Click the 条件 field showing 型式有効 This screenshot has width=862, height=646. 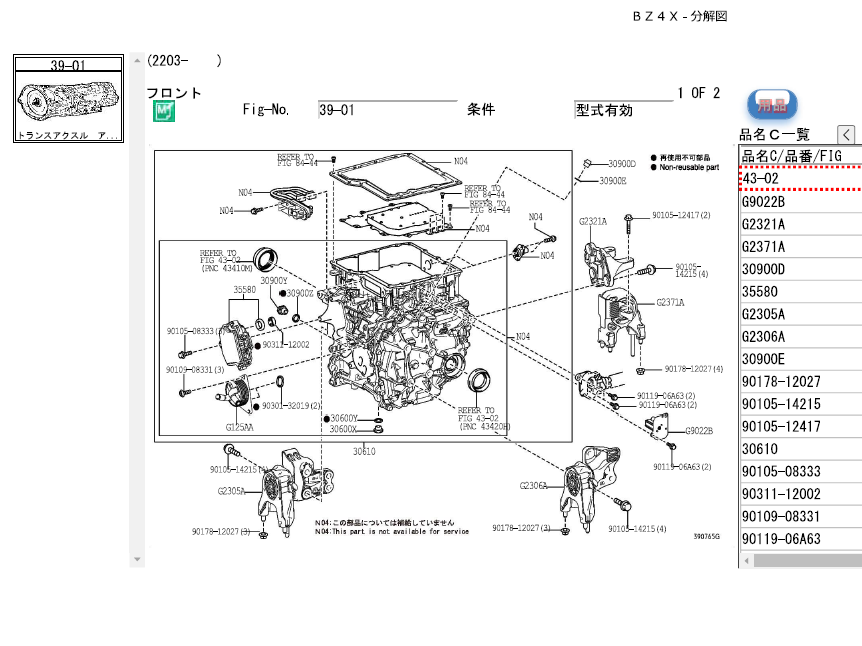[x=623, y=110]
